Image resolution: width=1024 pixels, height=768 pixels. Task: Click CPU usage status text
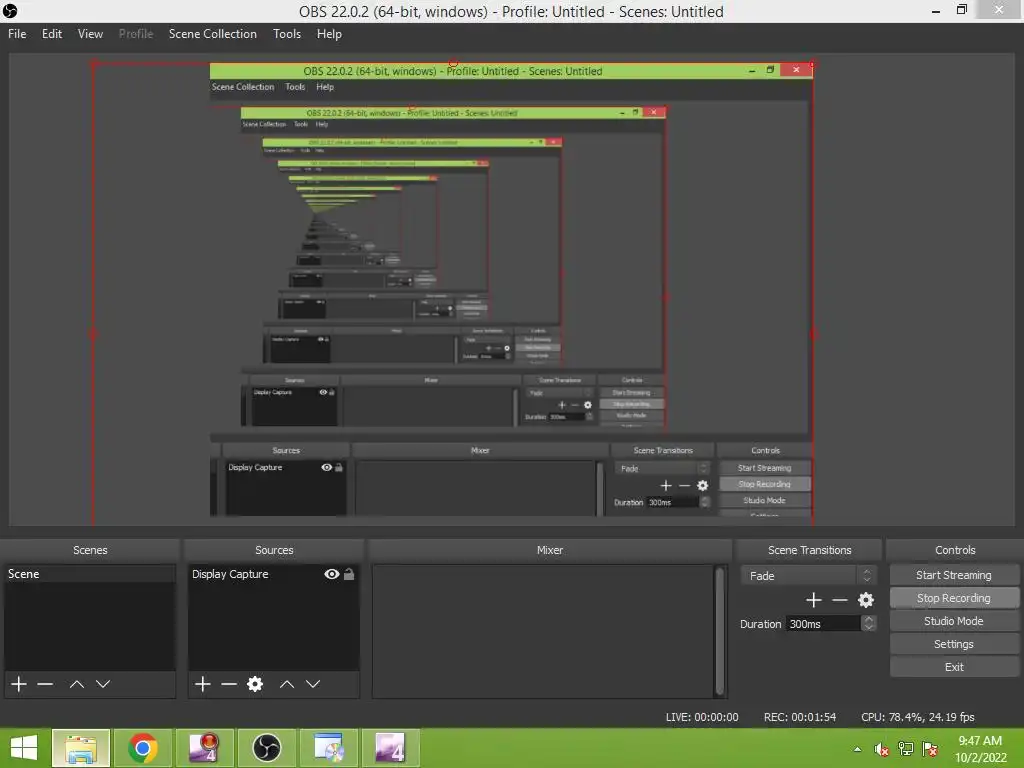point(918,717)
